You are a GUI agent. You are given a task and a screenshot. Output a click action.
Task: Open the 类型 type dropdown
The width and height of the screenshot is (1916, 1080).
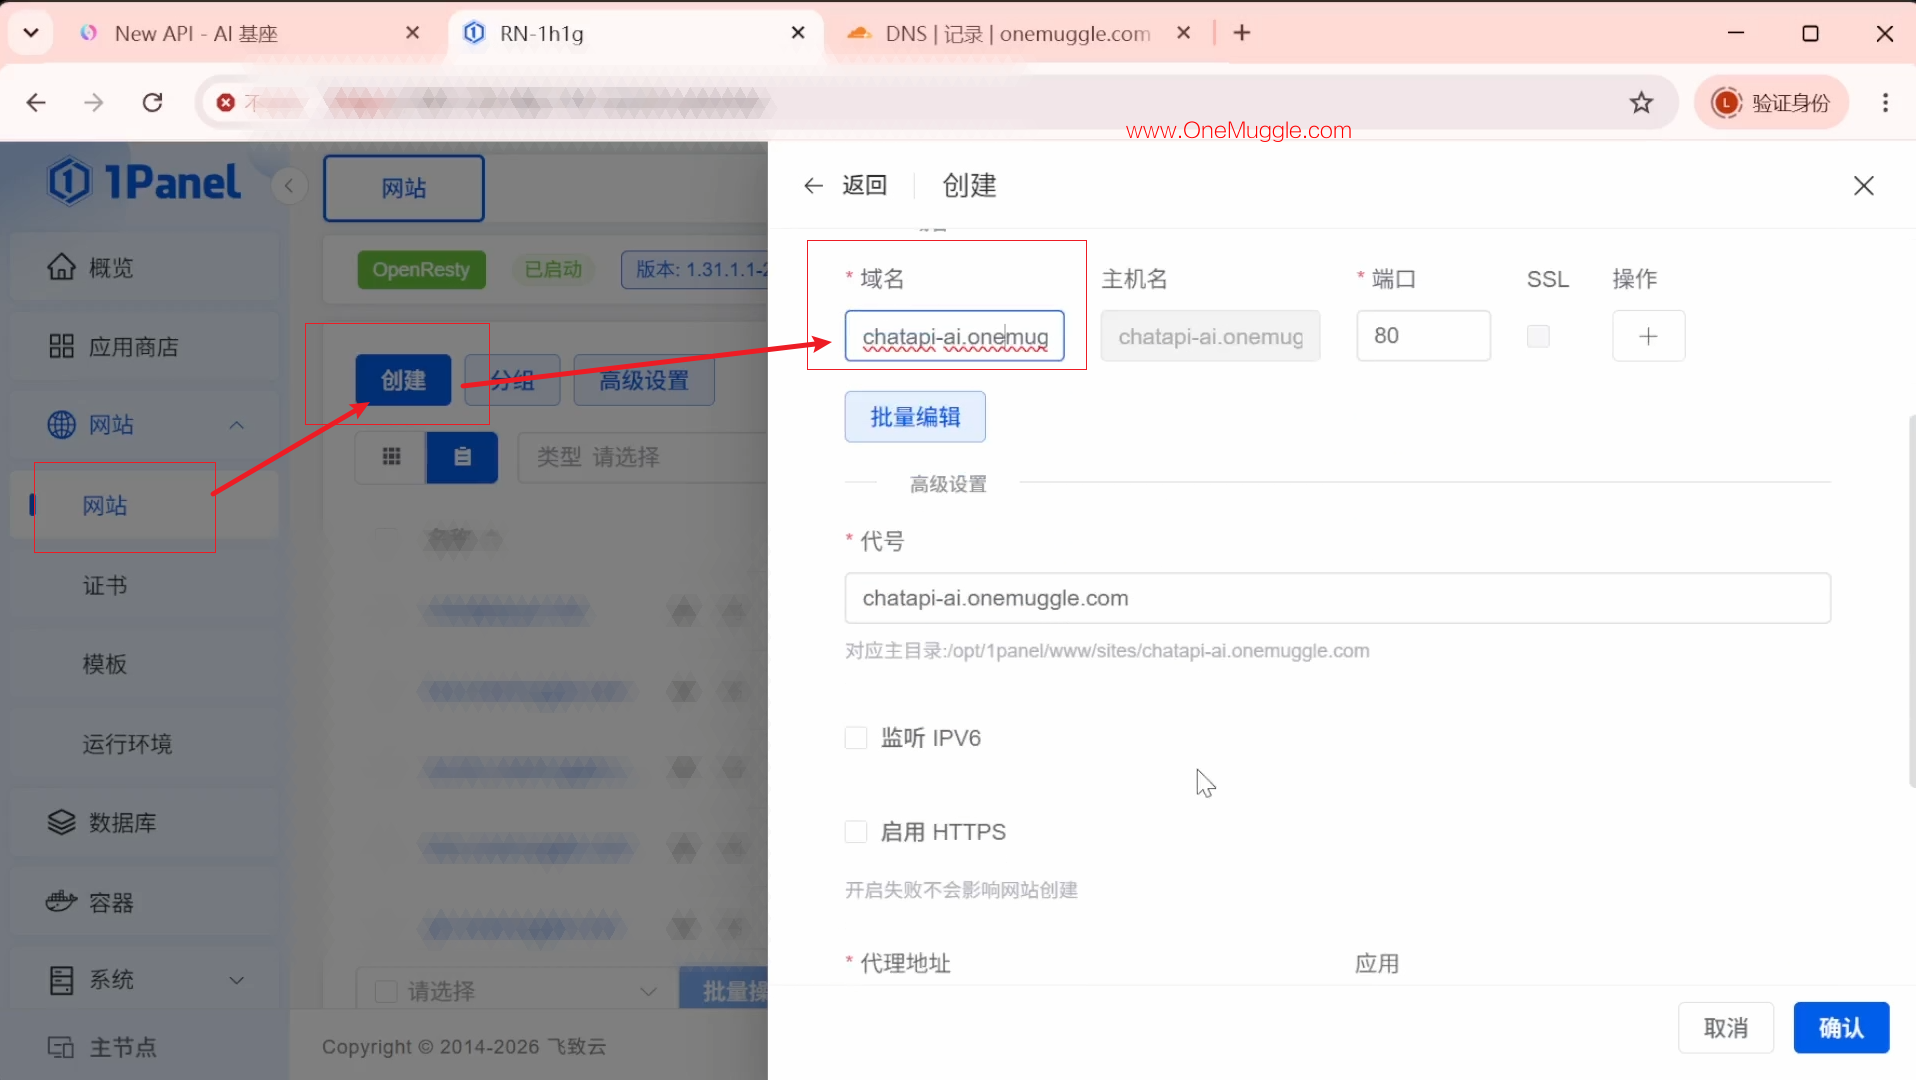643,457
